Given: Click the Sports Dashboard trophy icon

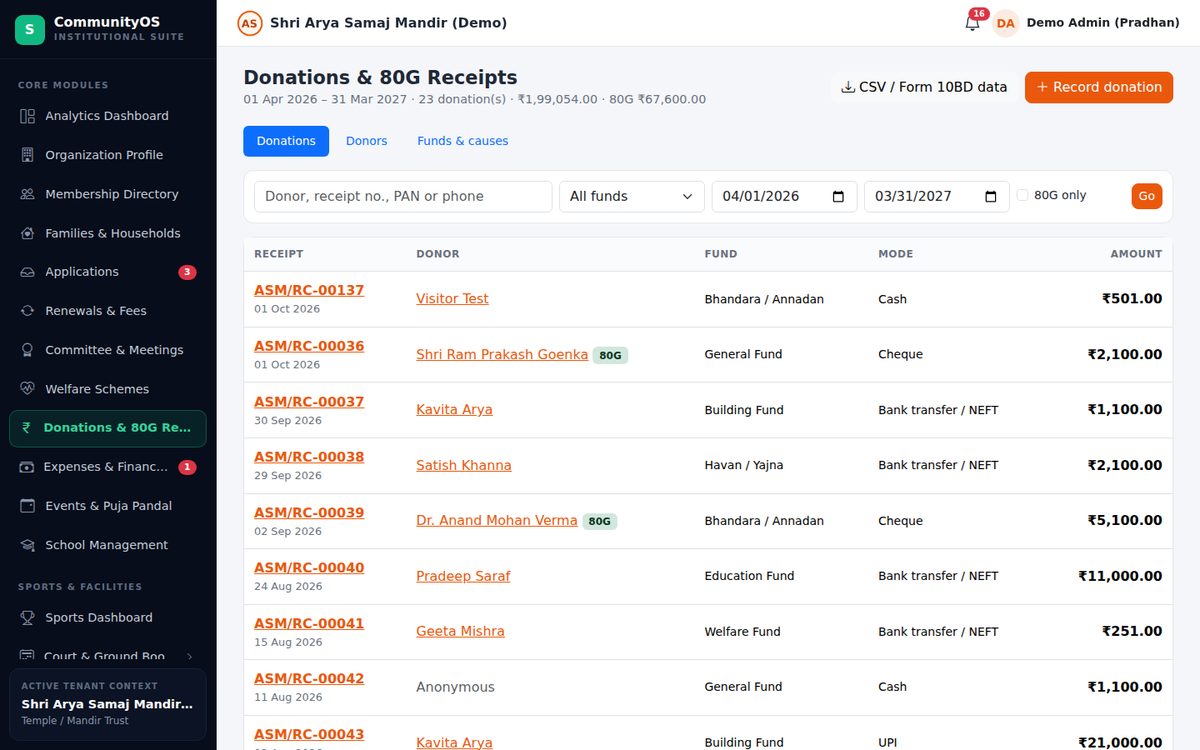Looking at the screenshot, I should coord(28,618).
